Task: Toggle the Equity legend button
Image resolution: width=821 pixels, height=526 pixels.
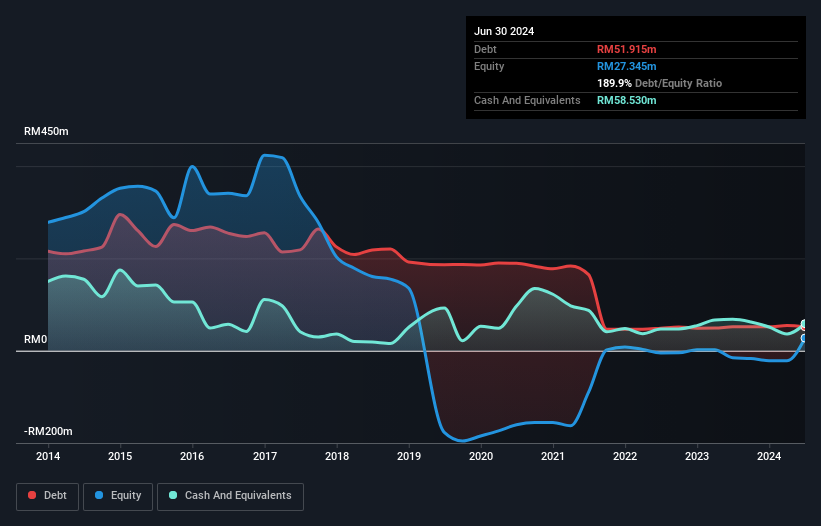Action: coord(118,496)
